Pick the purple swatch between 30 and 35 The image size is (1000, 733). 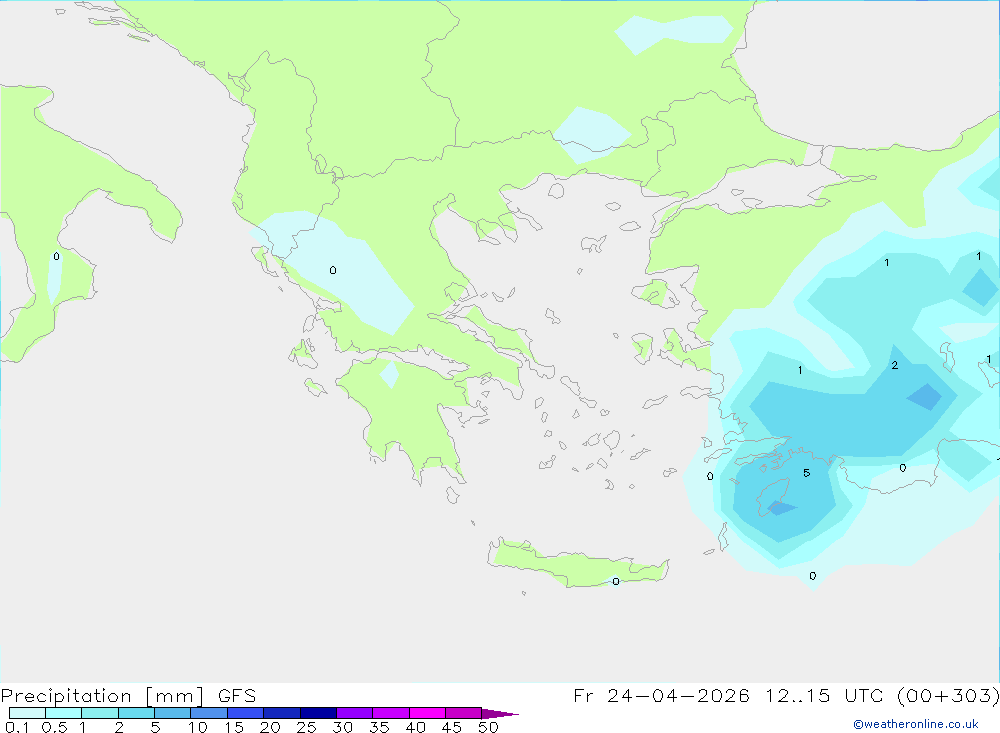coord(354,713)
